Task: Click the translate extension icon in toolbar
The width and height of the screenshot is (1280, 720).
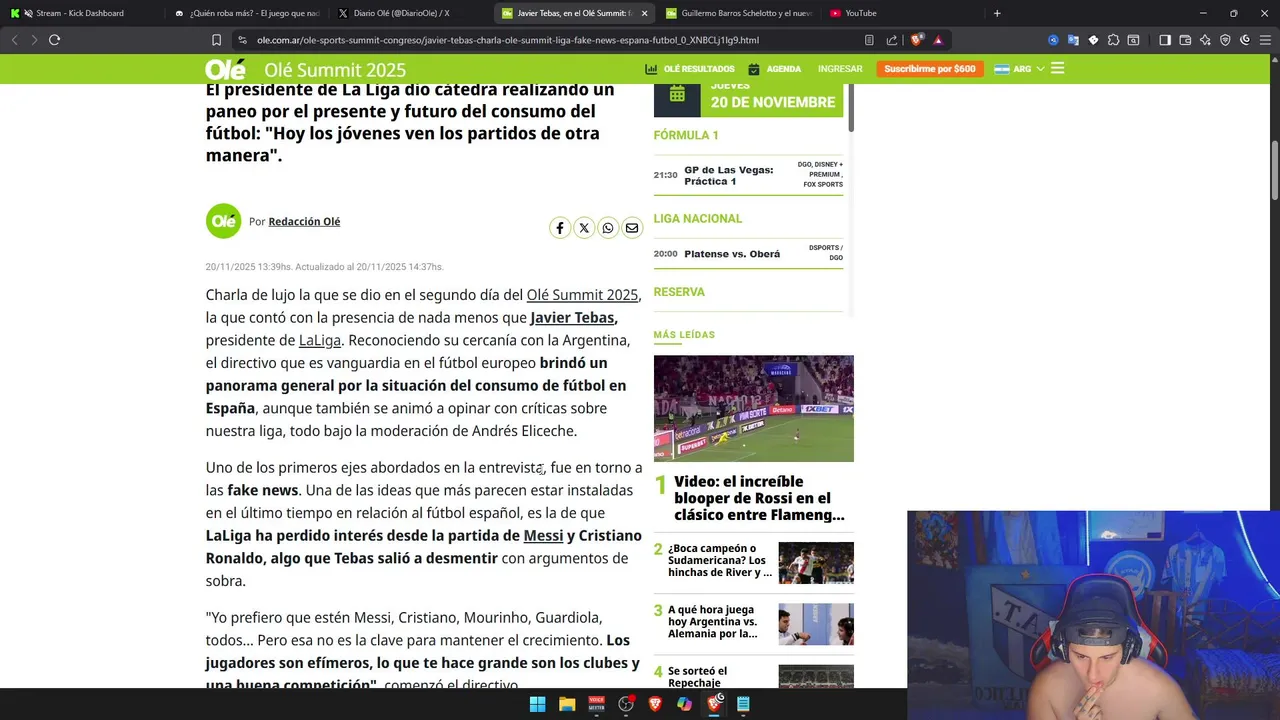Action: [x=1073, y=40]
